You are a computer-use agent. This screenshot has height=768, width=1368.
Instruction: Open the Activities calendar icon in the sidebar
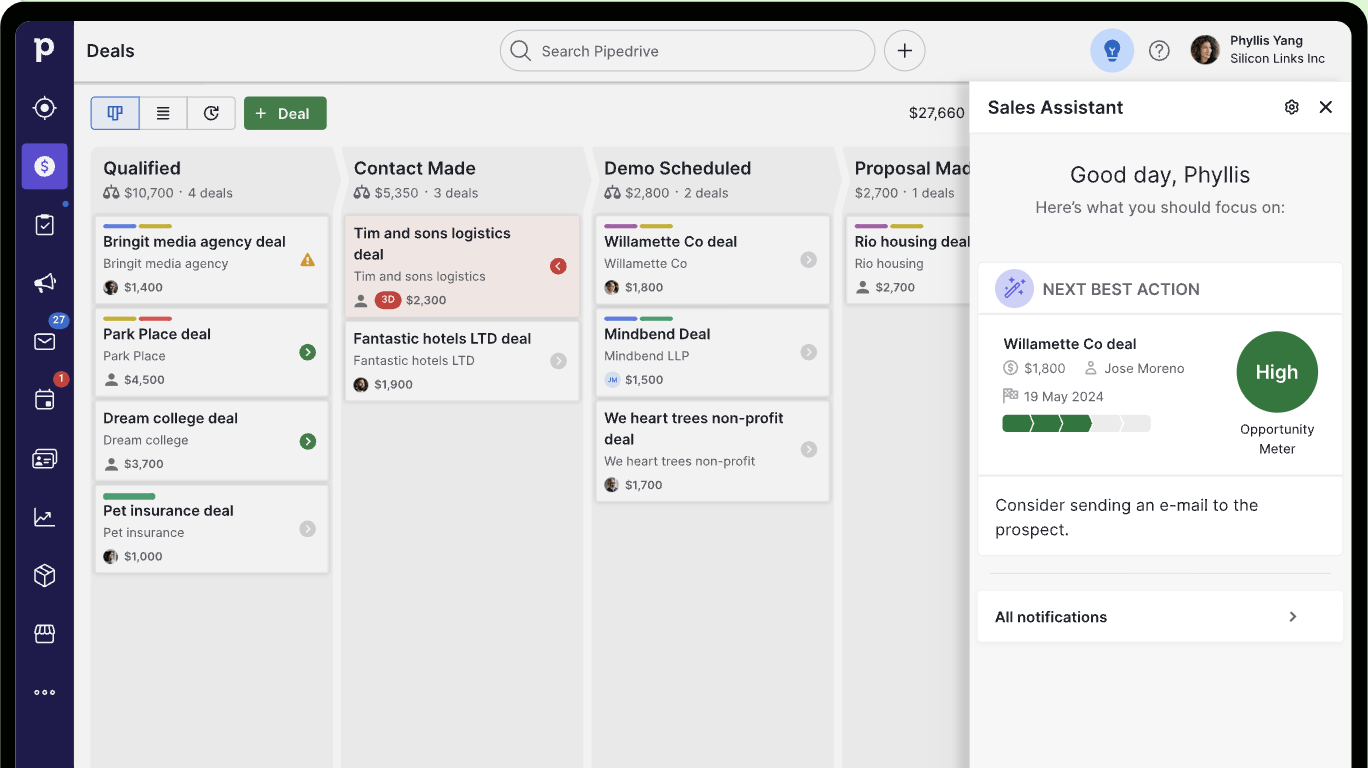tap(44, 400)
